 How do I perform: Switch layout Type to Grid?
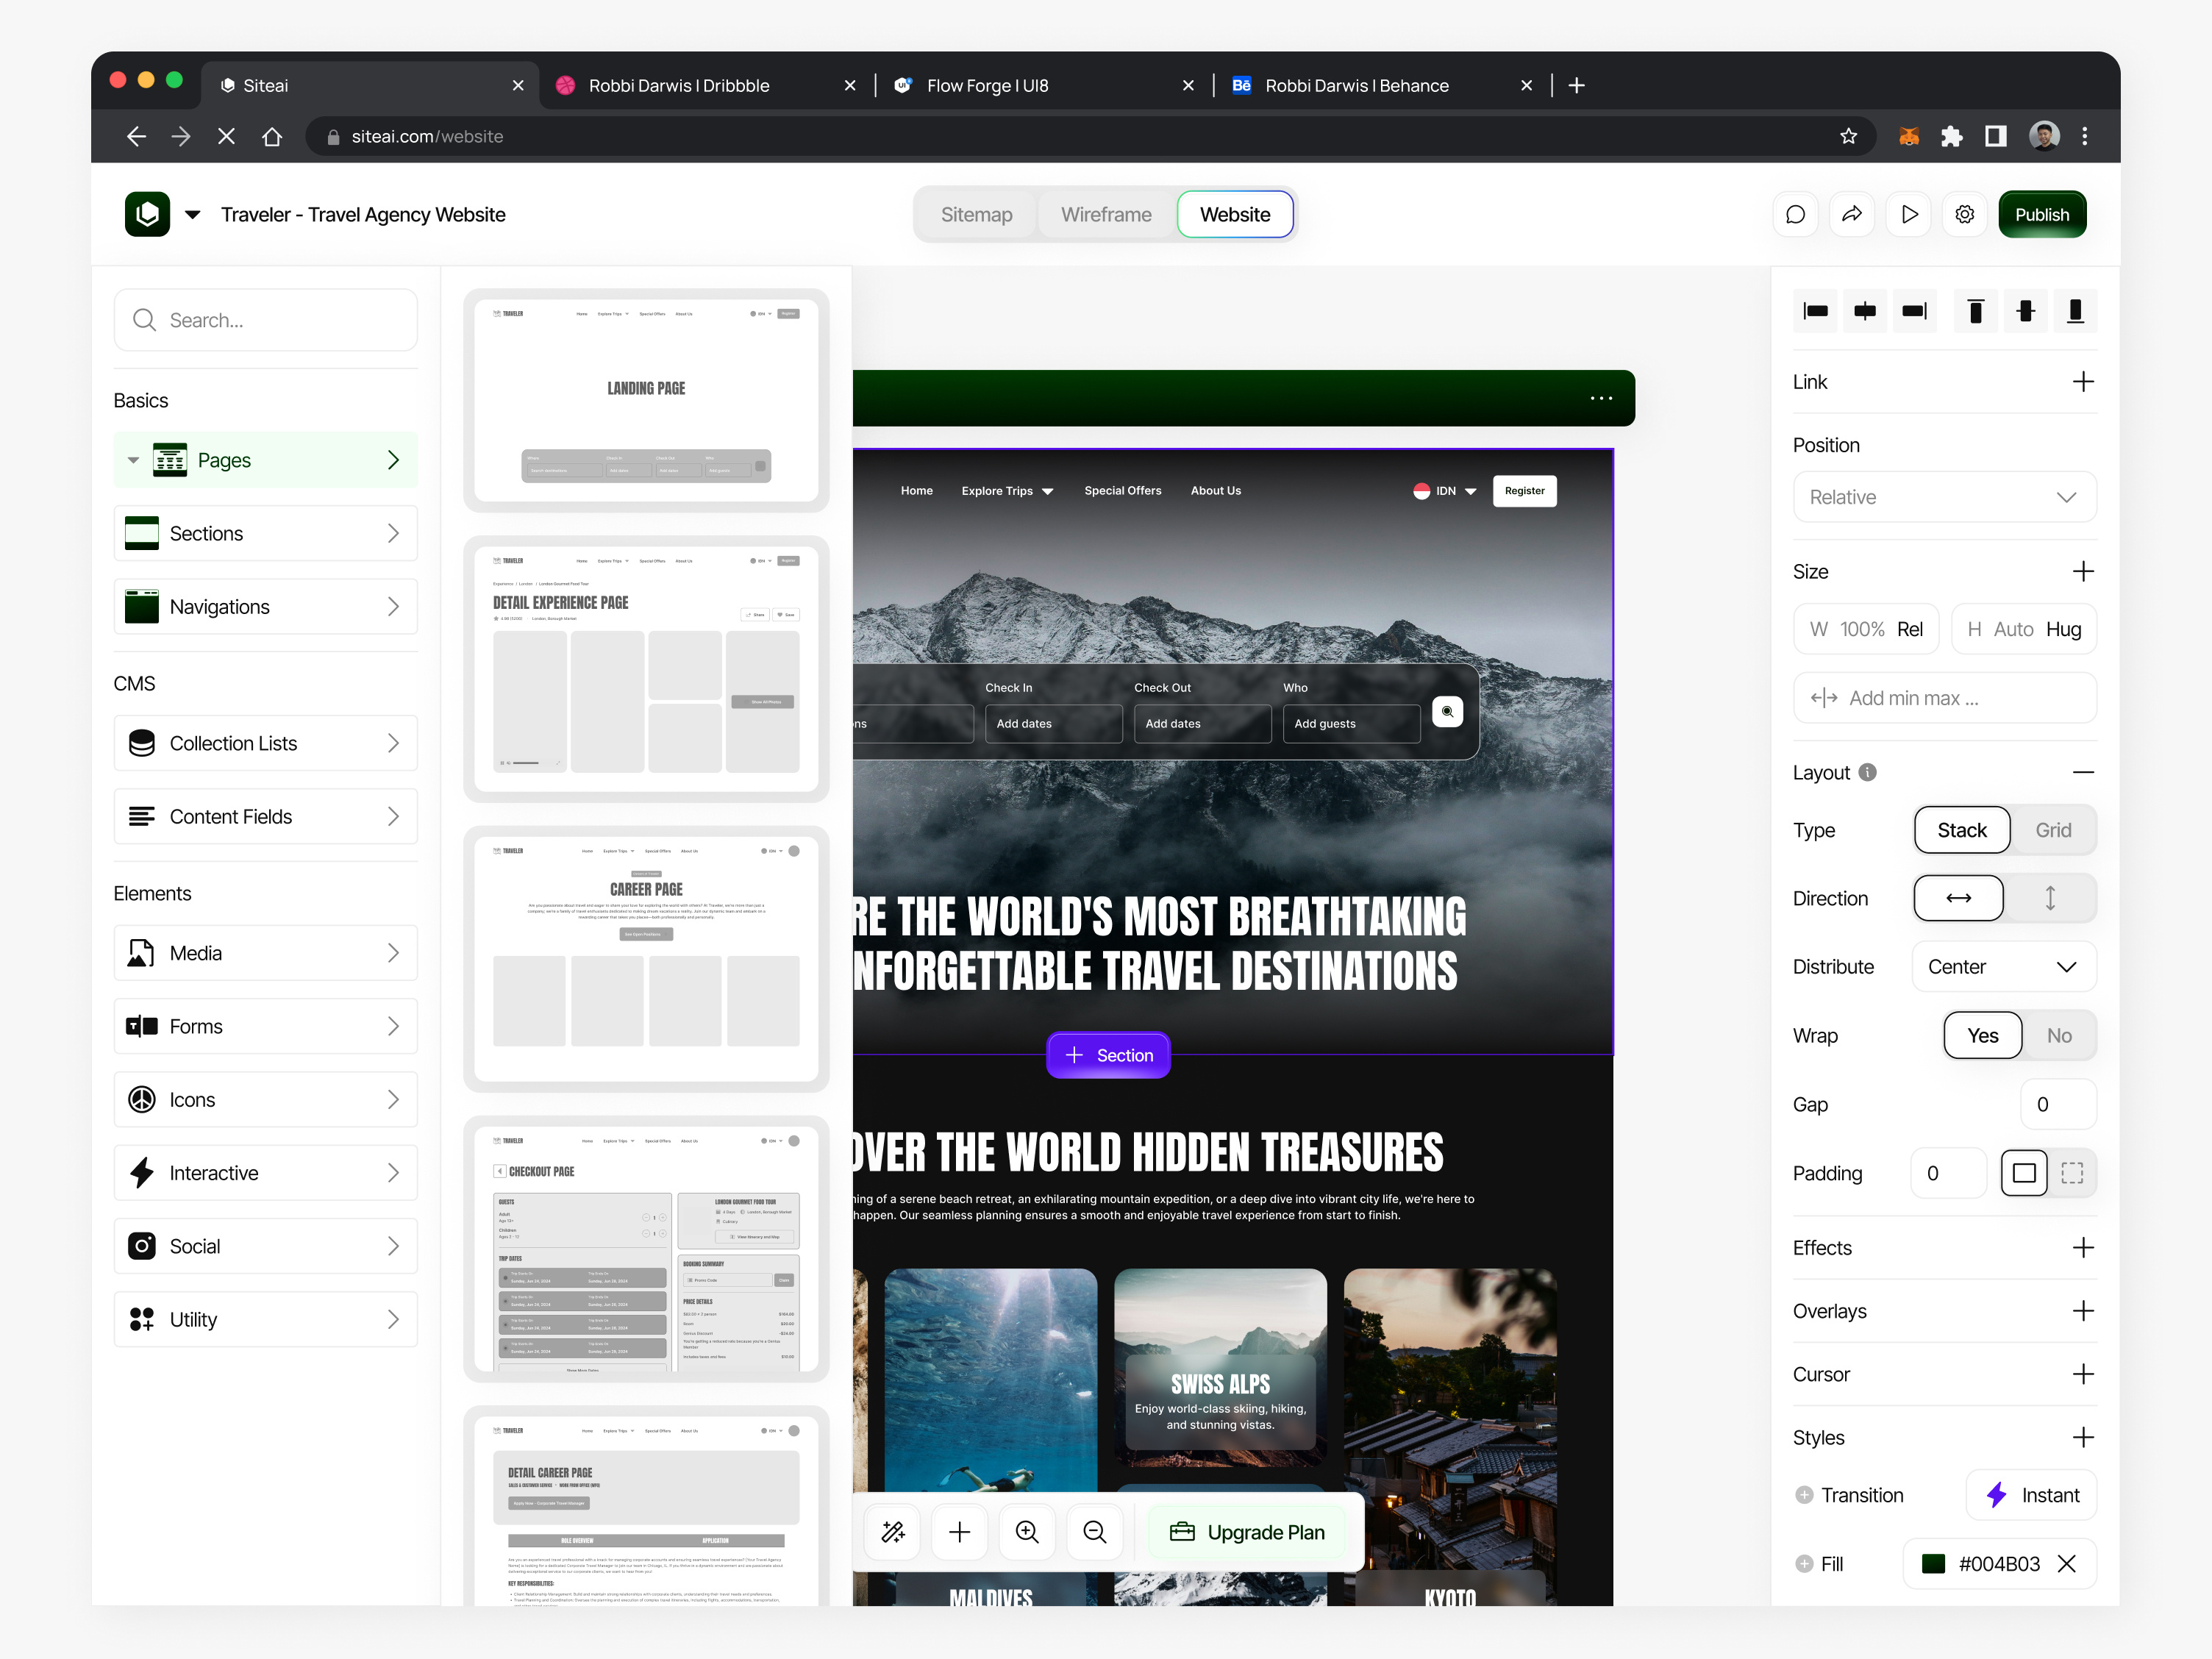coord(2052,829)
